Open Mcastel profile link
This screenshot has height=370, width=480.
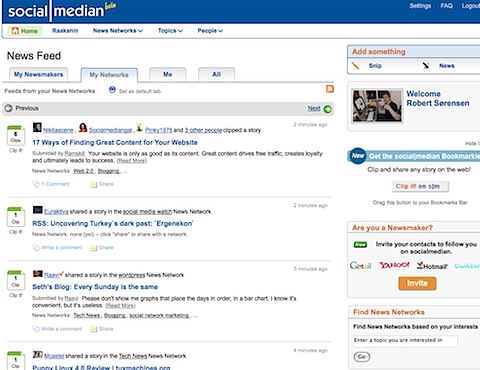(x=54, y=356)
